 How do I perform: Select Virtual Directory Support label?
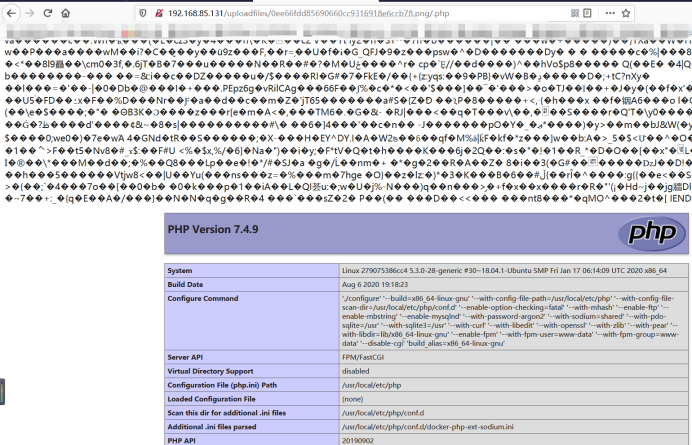click(x=210, y=371)
